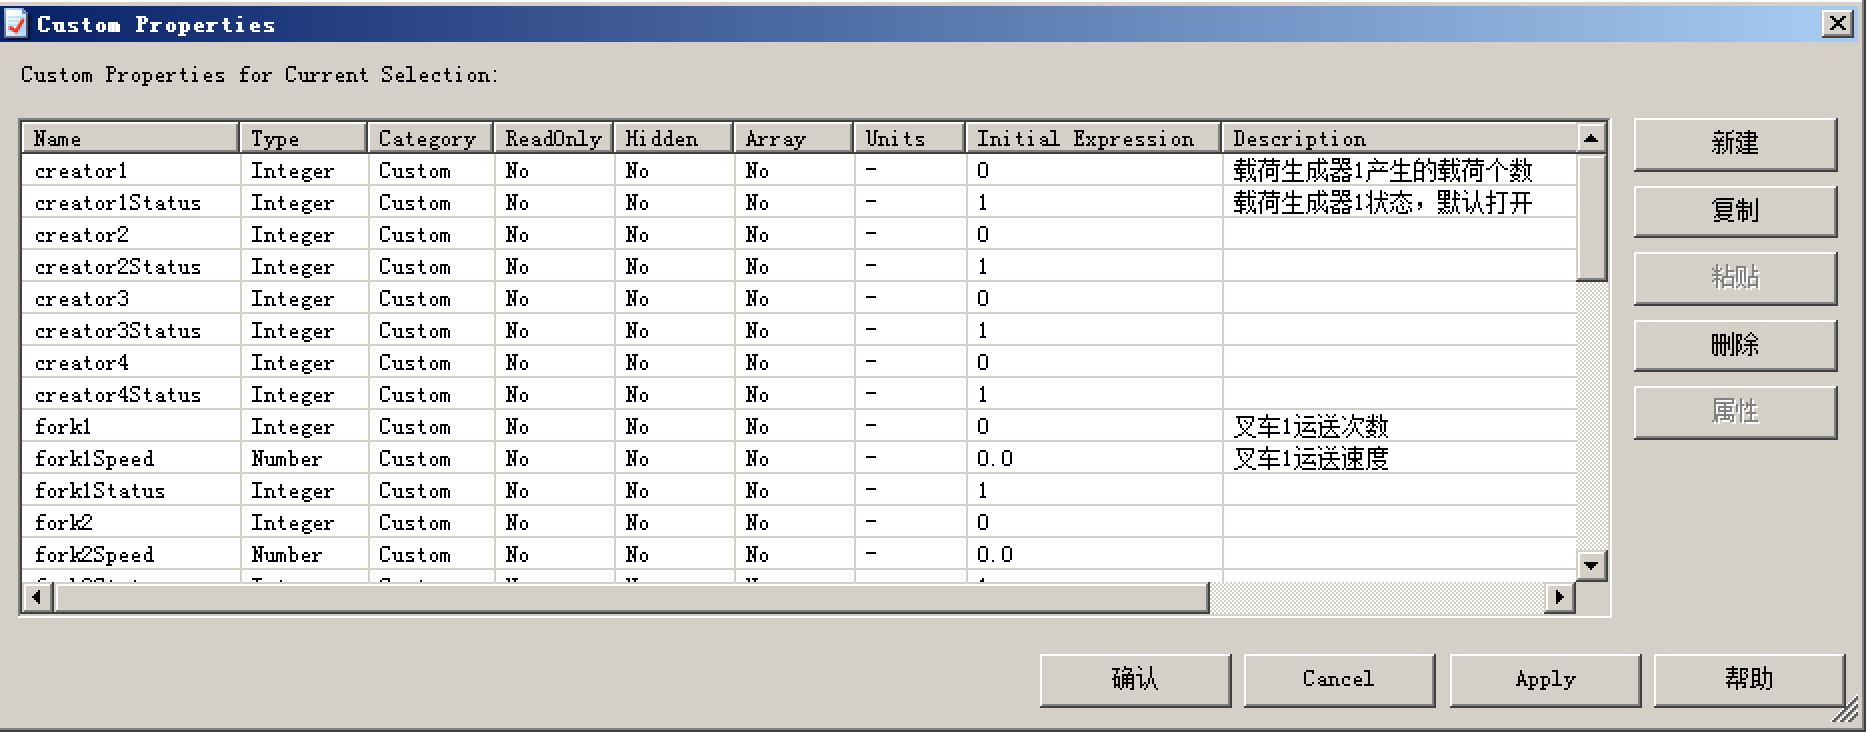The height and width of the screenshot is (732, 1866).
Task: Click the Type column header
Action: click(x=304, y=139)
